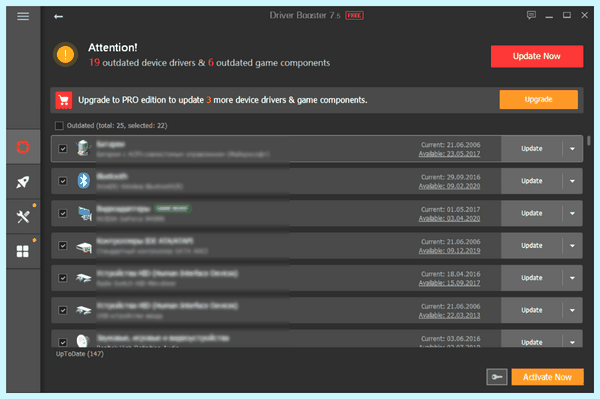Click the yellow attention warning icon
This screenshot has width=600, height=399.
pyautogui.click(x=65, y=54)
